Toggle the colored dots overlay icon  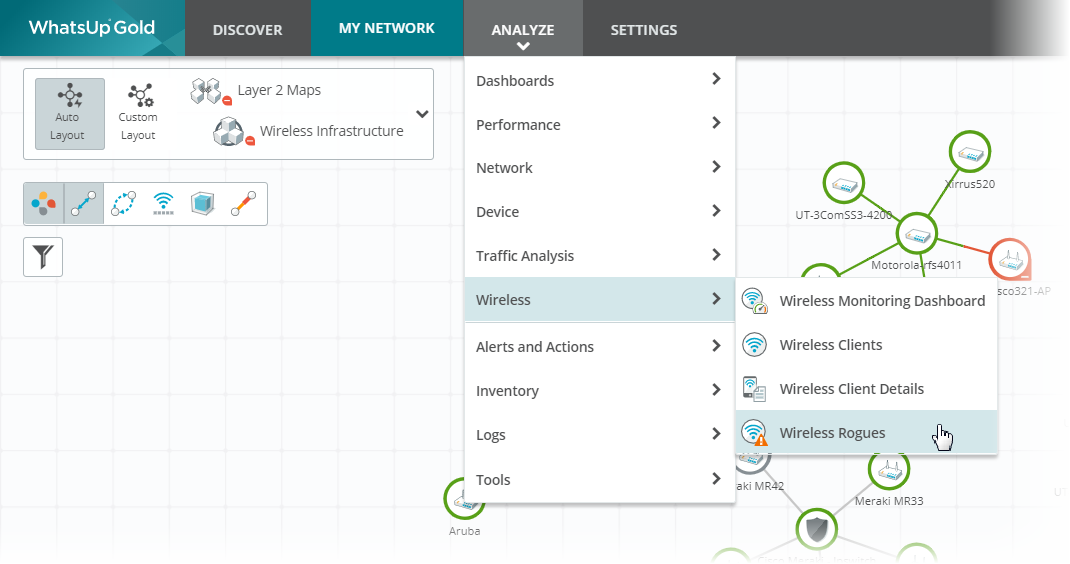click(x=44, y=203)
